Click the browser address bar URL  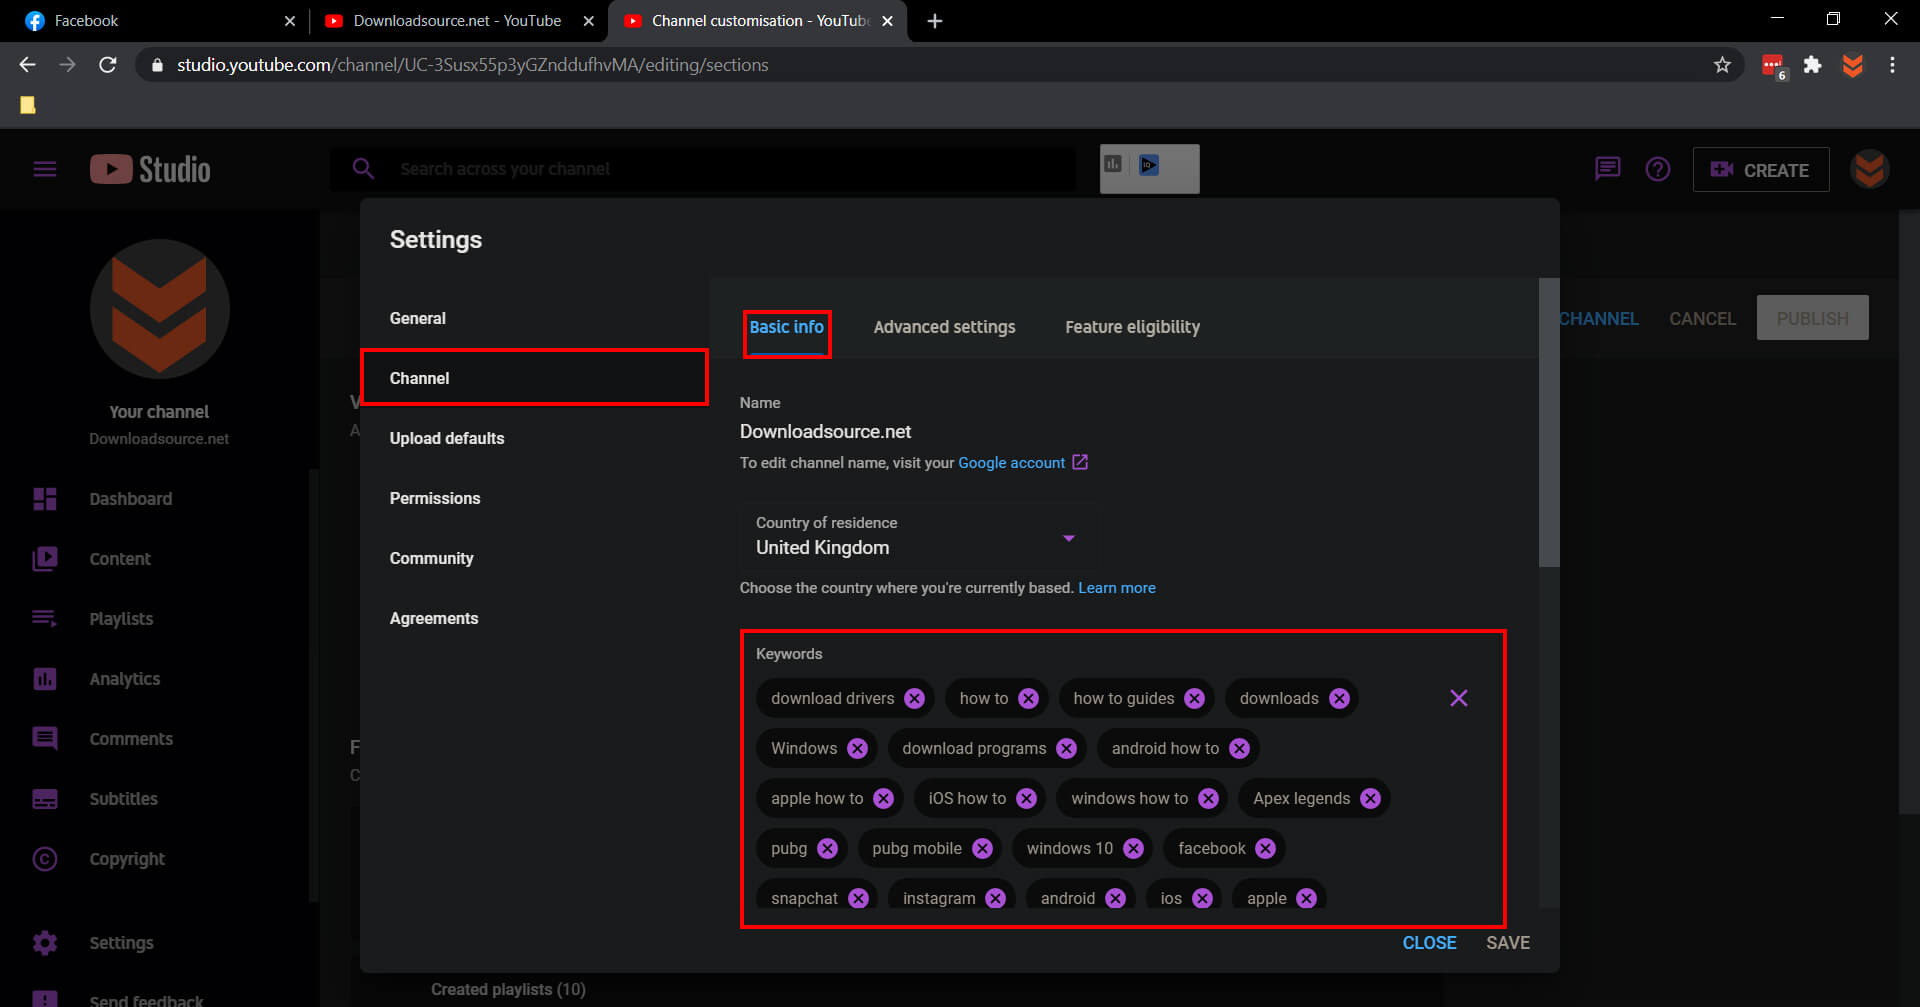click(472, 65)
